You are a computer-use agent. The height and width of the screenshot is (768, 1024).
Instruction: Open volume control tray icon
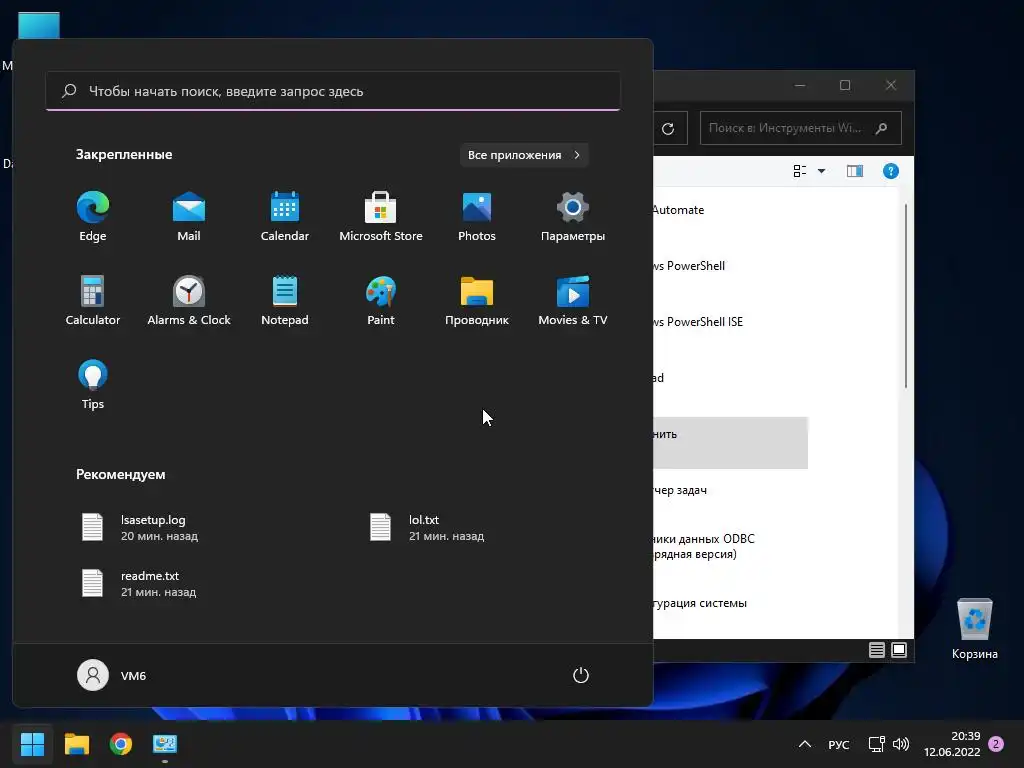click(901, 744)
